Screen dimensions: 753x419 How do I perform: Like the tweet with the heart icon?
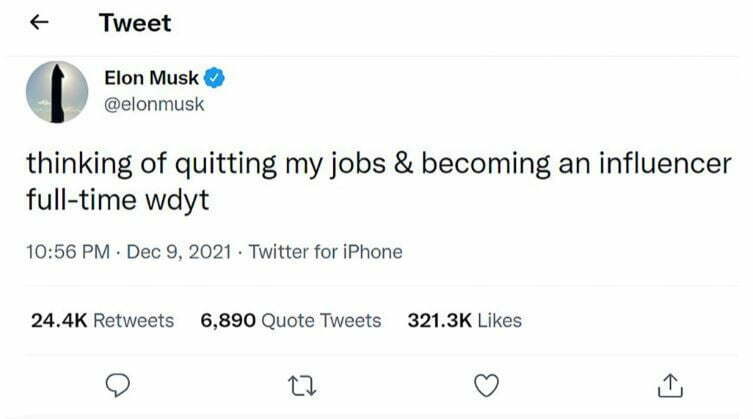coord(485,383)
